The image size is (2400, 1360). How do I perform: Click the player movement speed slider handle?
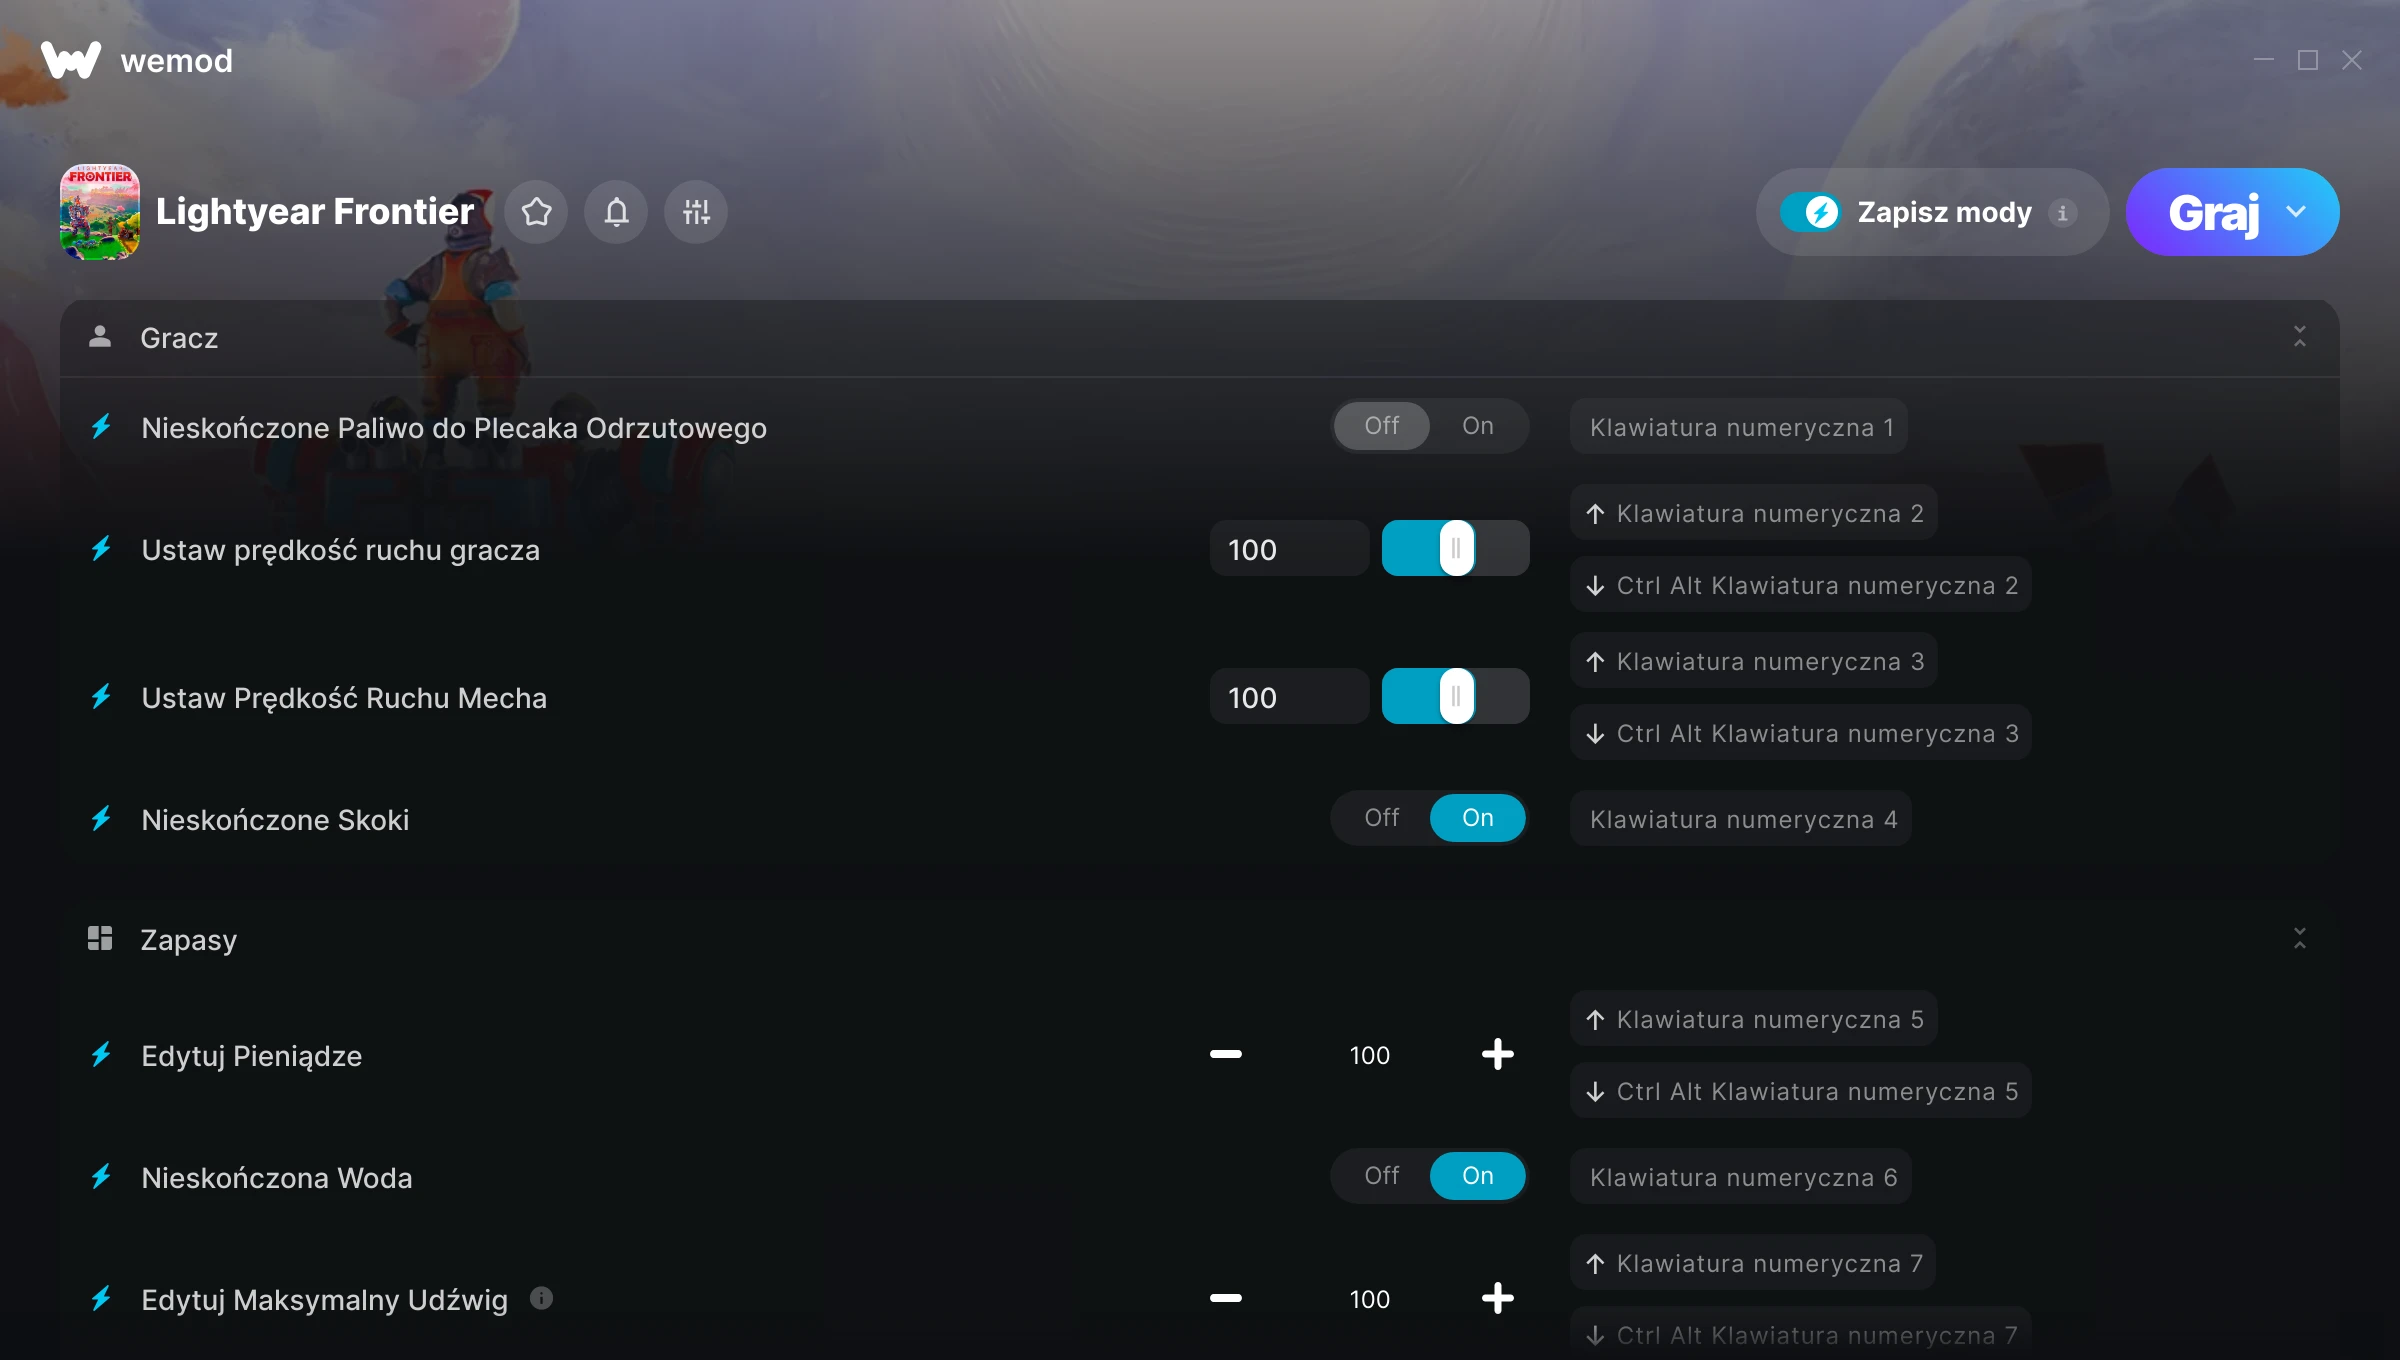1456,548
